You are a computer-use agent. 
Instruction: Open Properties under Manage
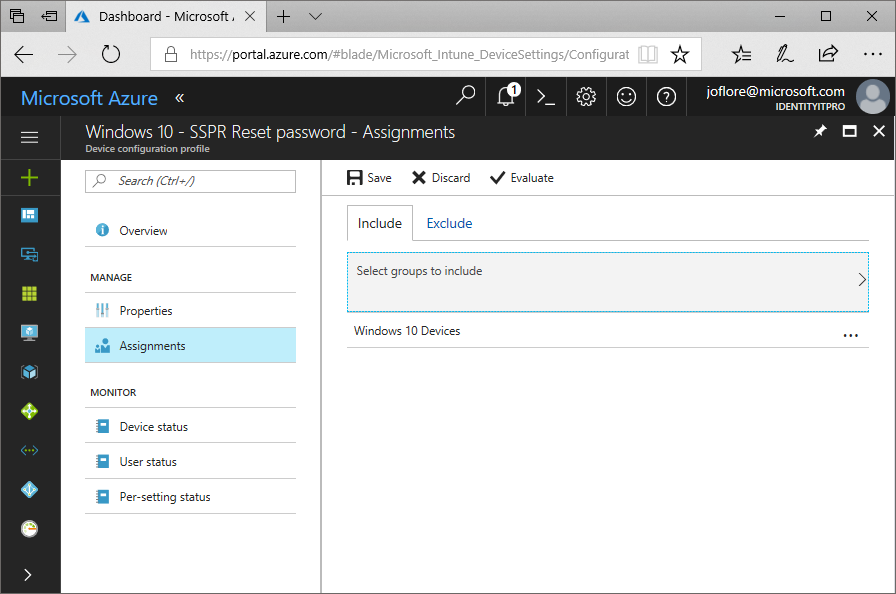pos(190,311)
